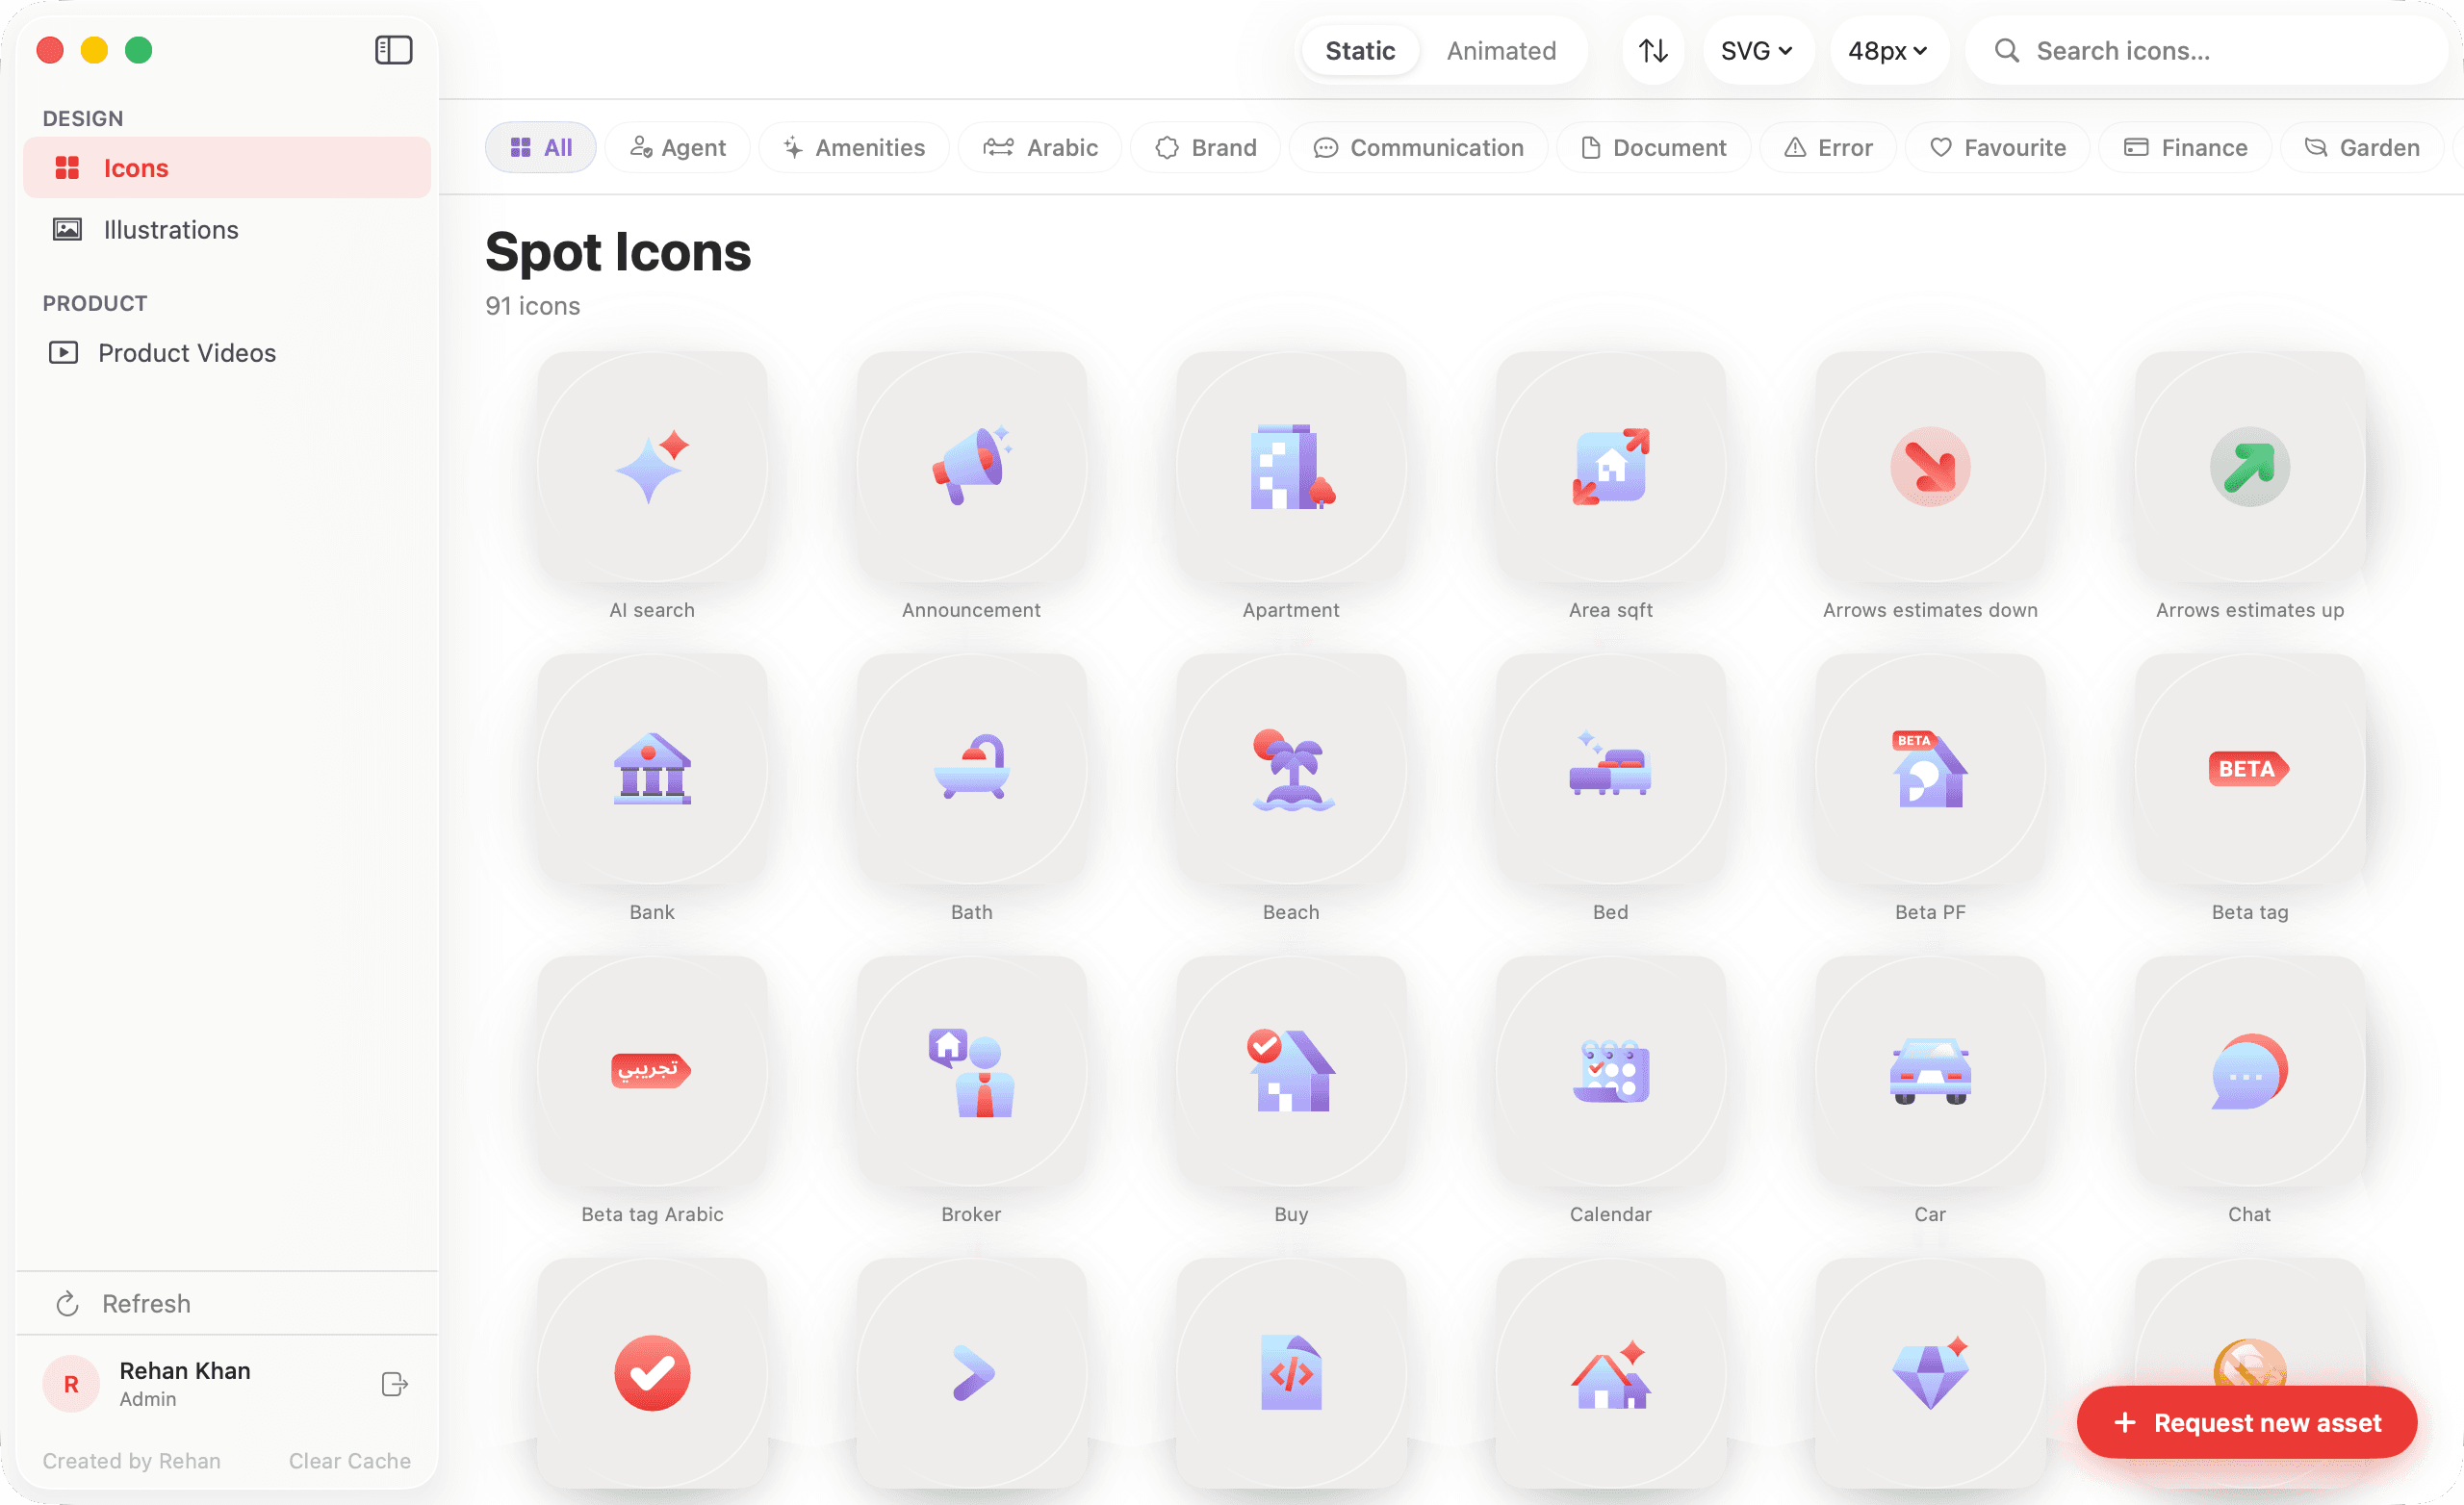Open the AI search icon card
This screenshot has width=2464, height=1505.
(x=652, y=467)
